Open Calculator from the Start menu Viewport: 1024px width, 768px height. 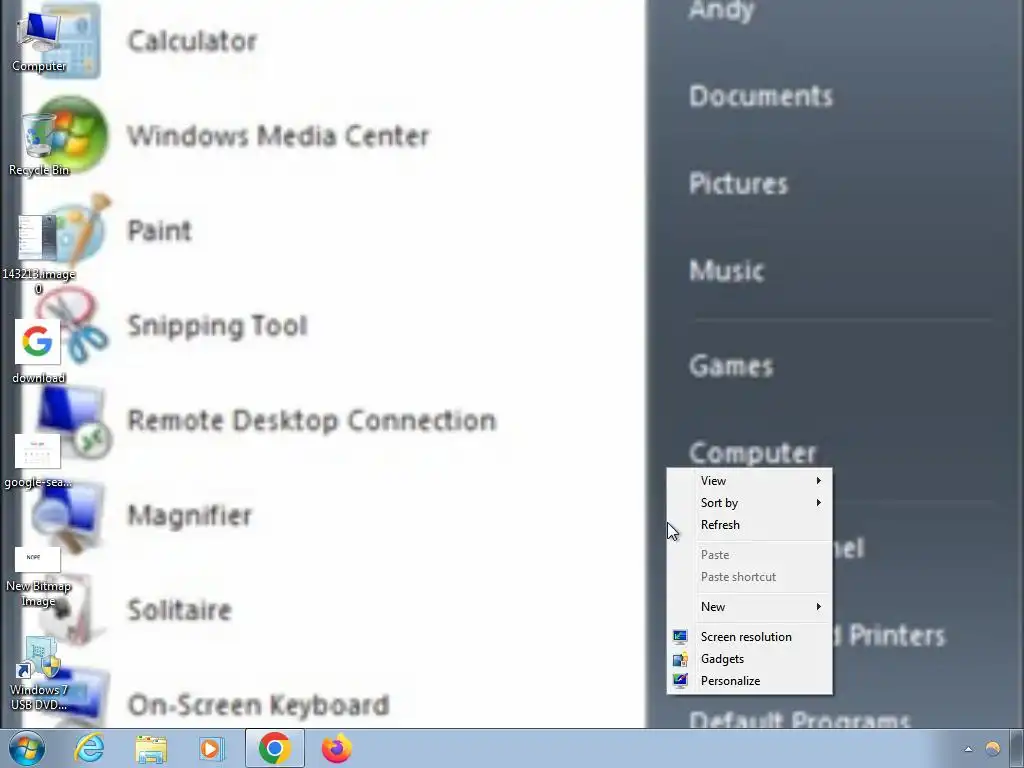(193, 41)
